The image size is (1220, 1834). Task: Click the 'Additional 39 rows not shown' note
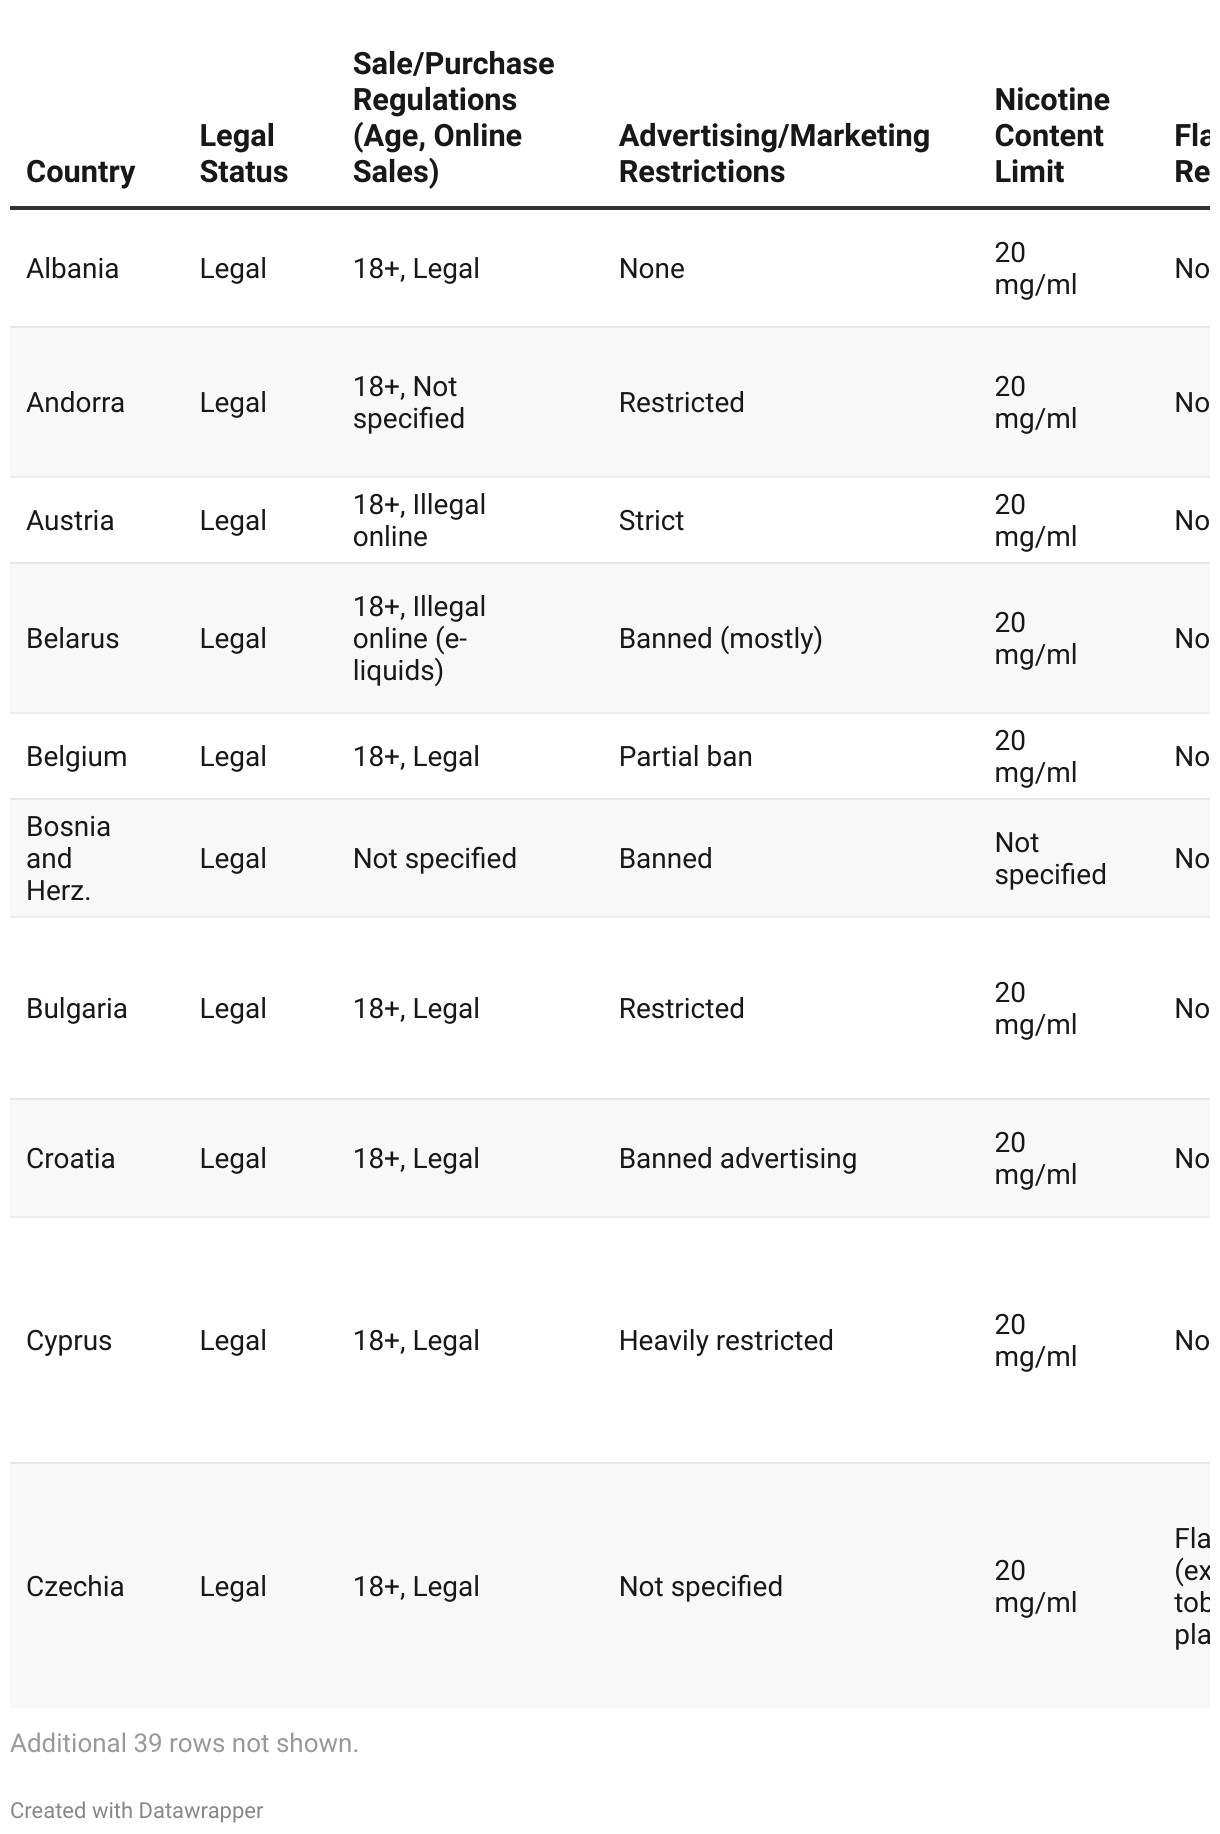(184, 1743)
